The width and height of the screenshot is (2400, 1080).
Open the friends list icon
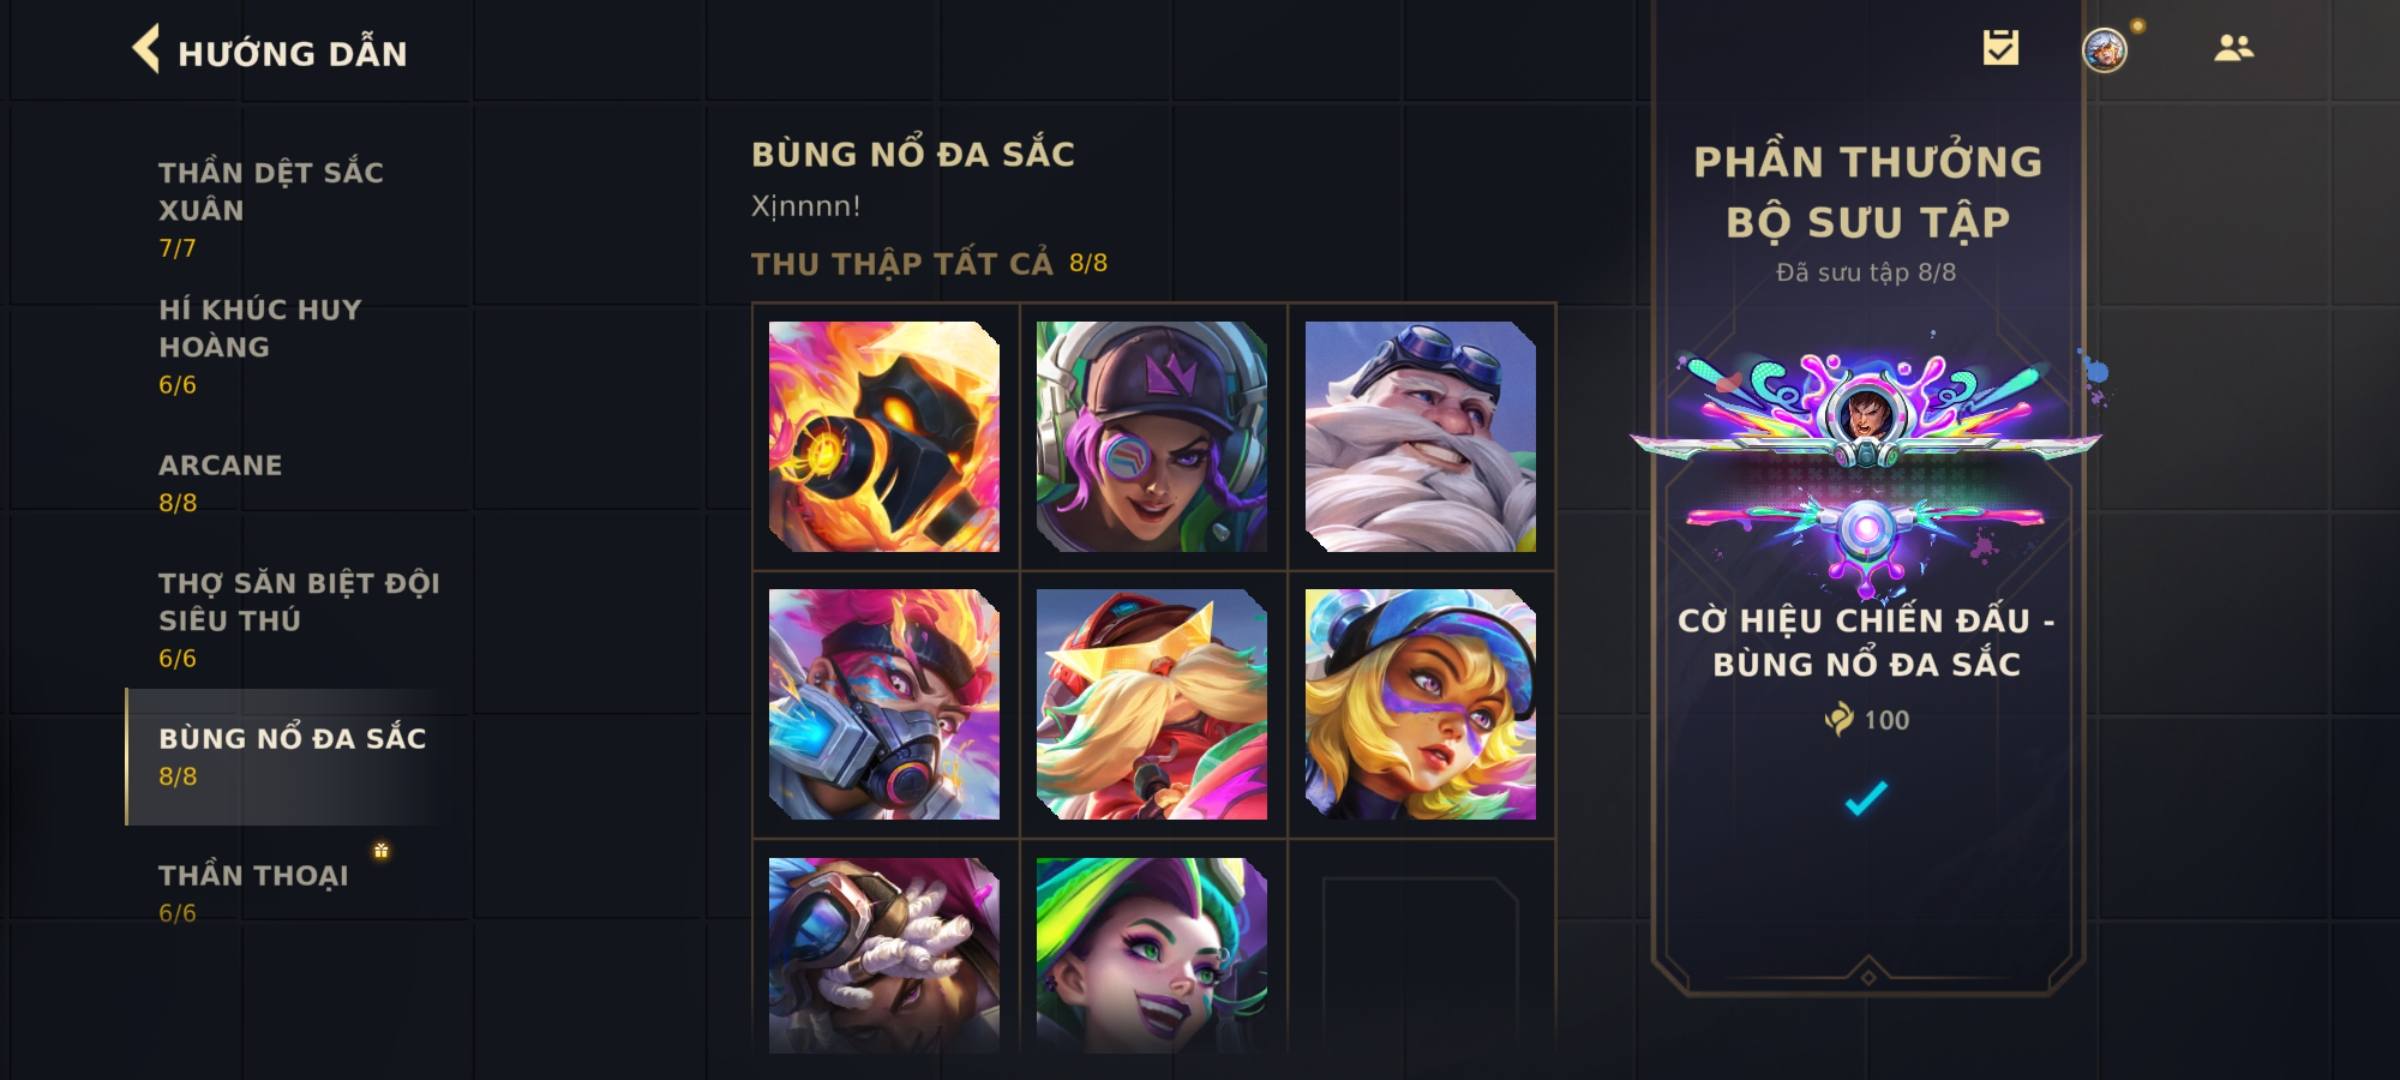click(x=2233, y=48)
